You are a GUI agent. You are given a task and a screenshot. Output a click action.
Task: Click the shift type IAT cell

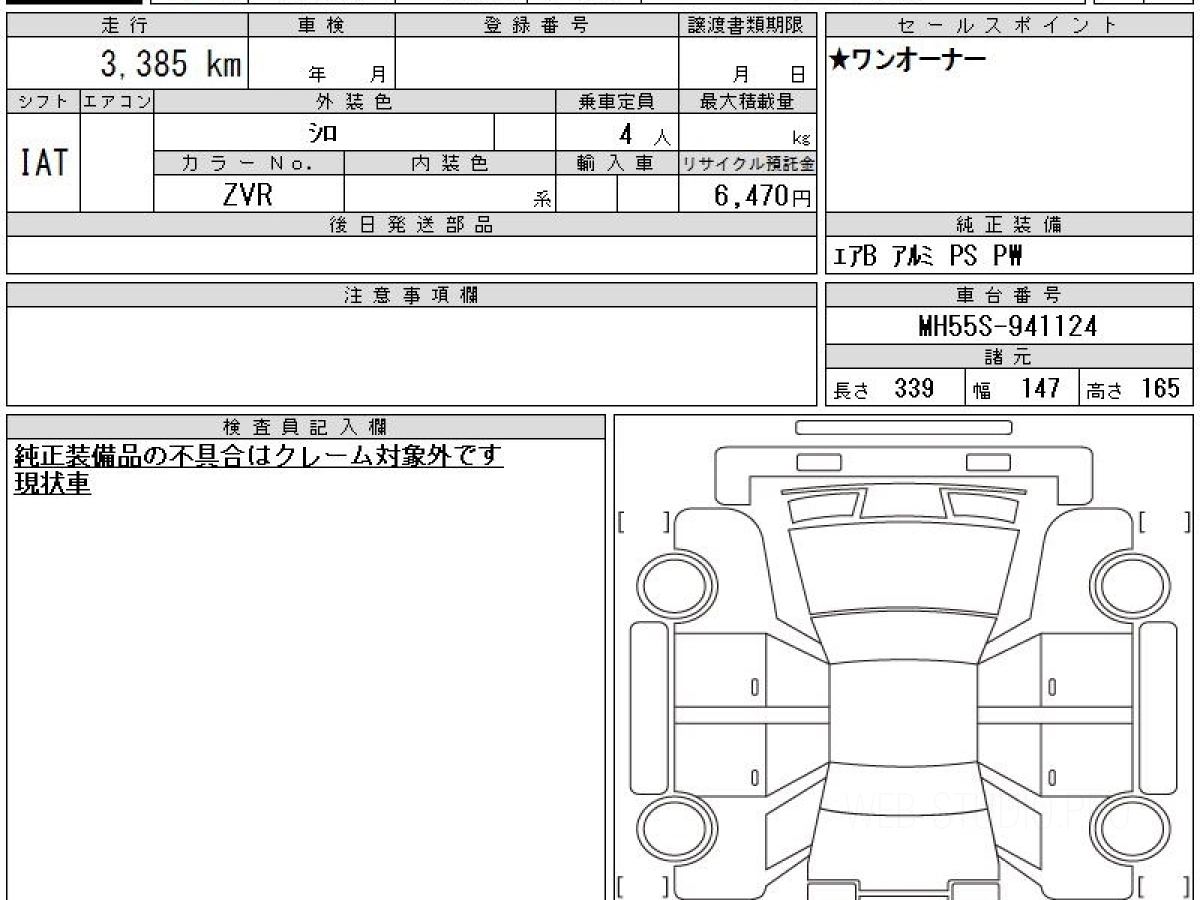click(43, 163)
